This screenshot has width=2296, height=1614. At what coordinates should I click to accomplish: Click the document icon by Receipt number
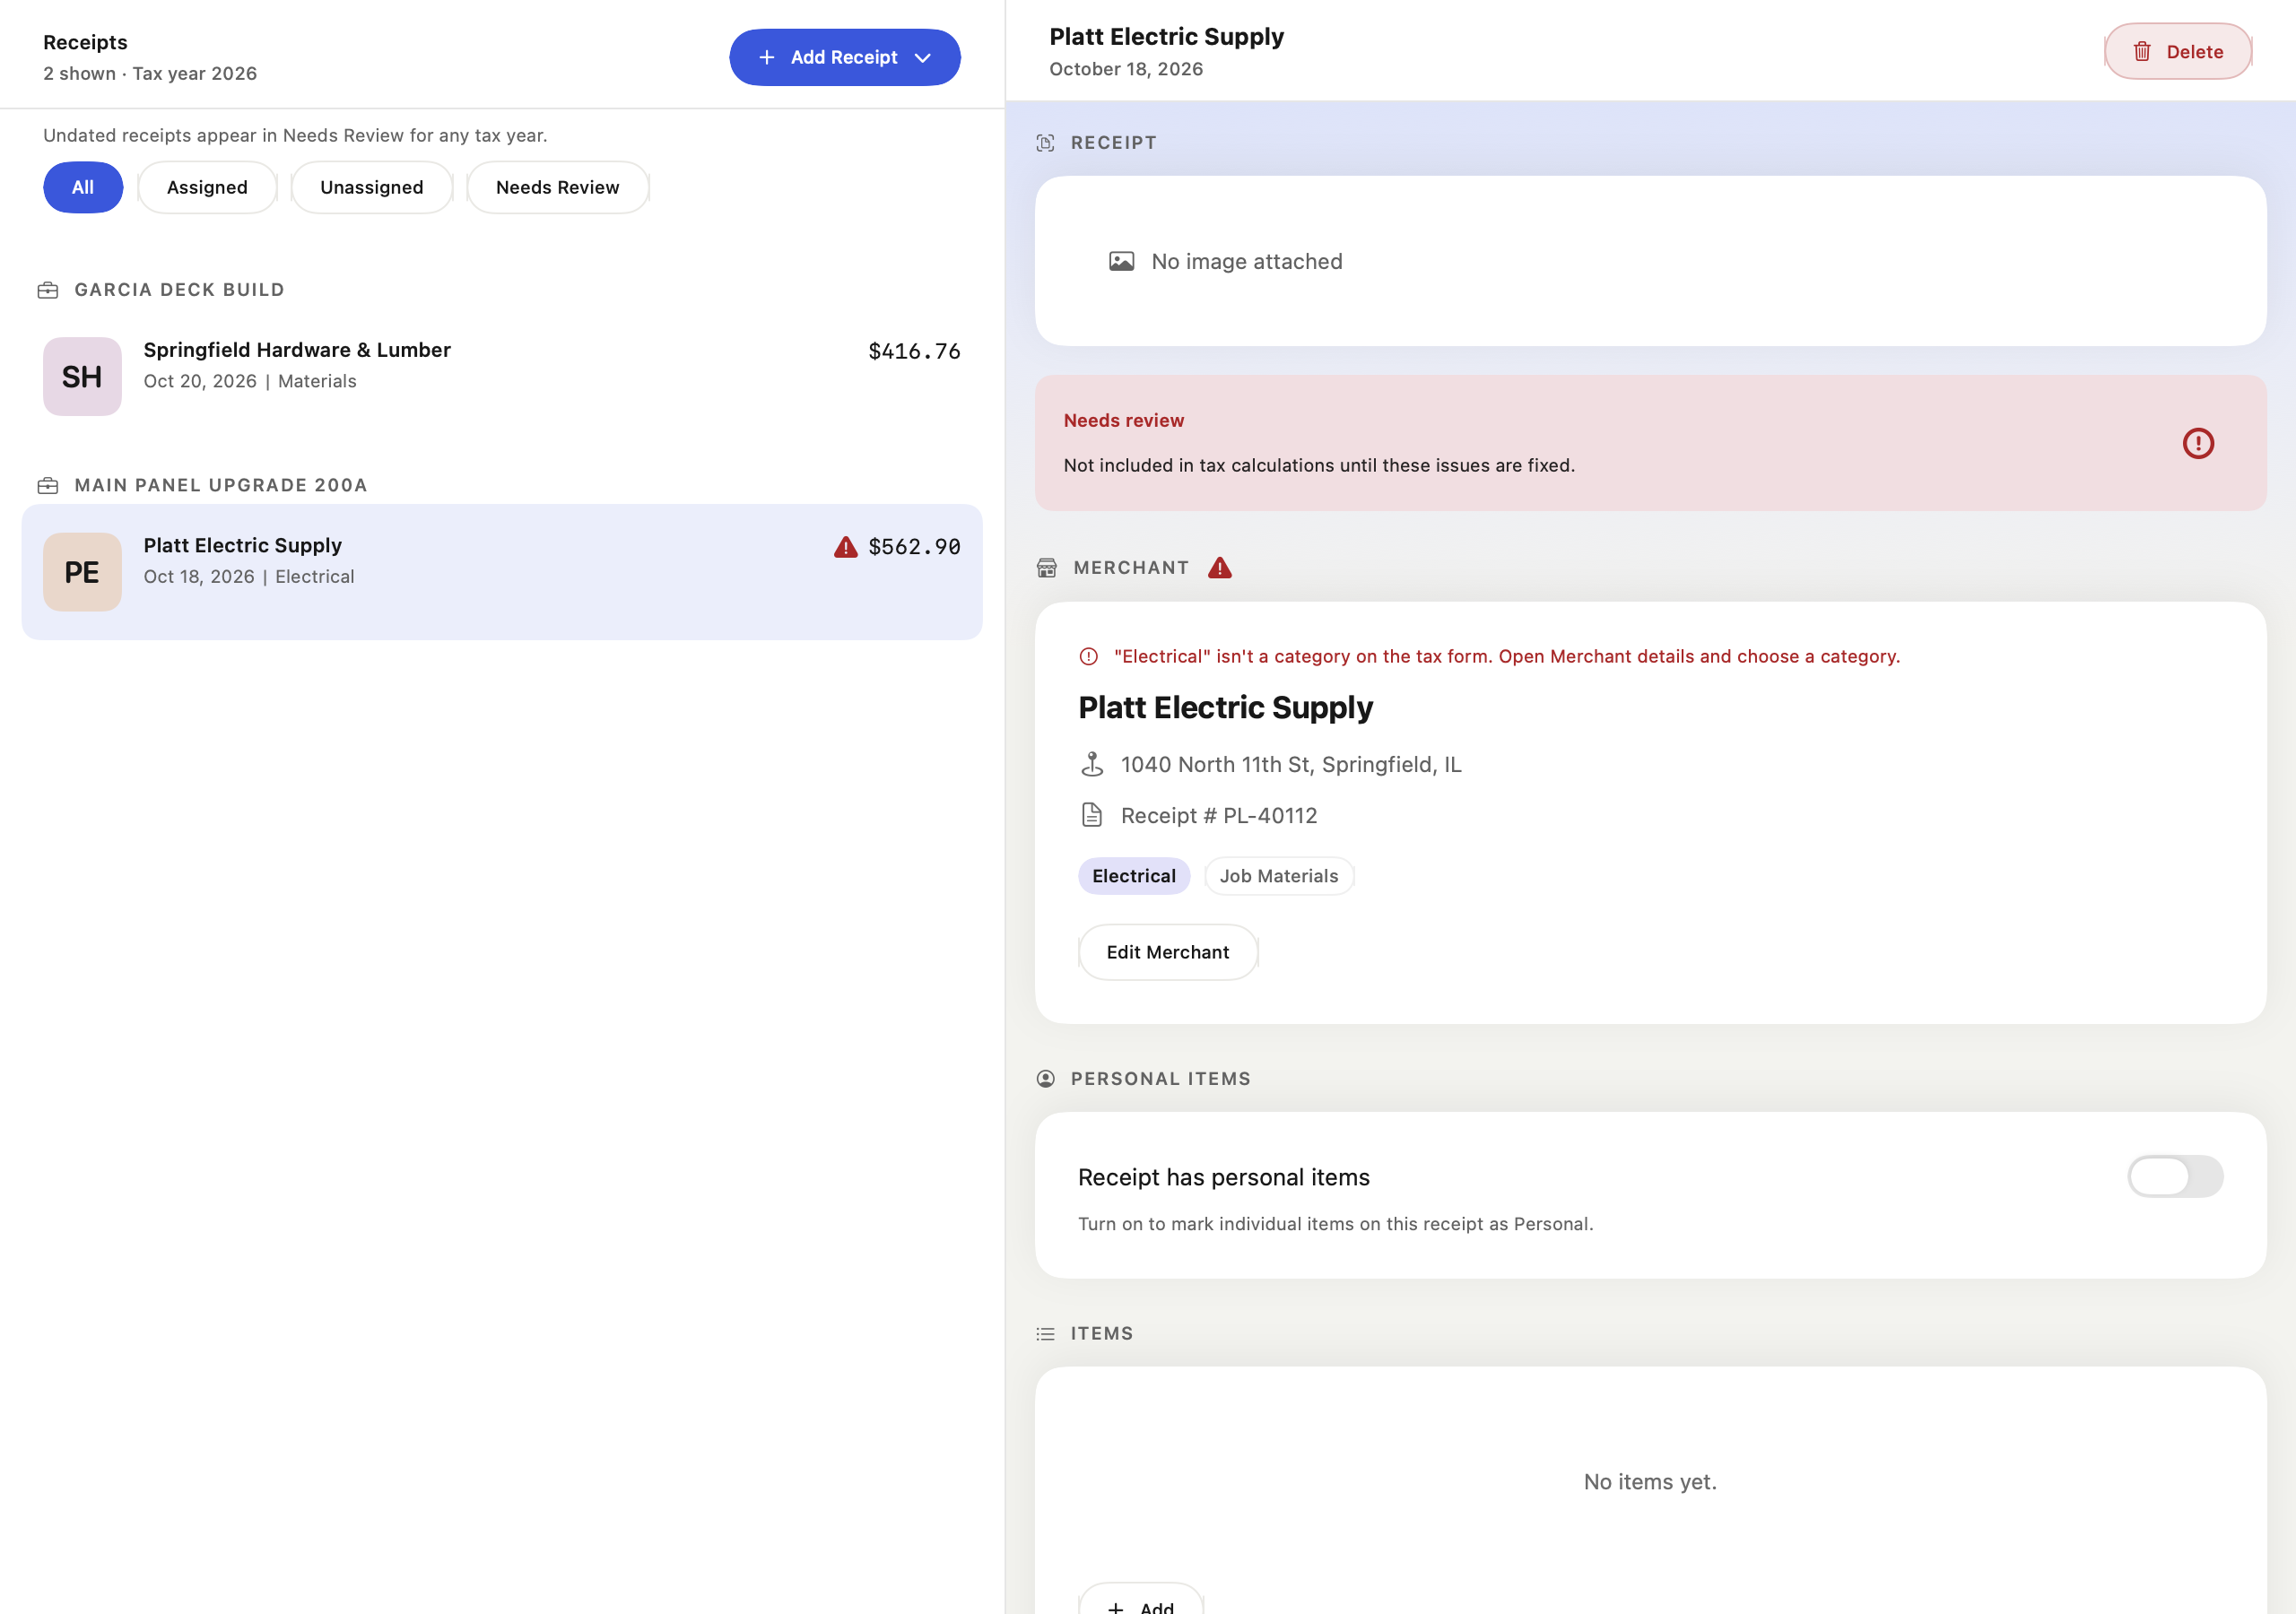pyautogui.click(x=1092, y=816)
